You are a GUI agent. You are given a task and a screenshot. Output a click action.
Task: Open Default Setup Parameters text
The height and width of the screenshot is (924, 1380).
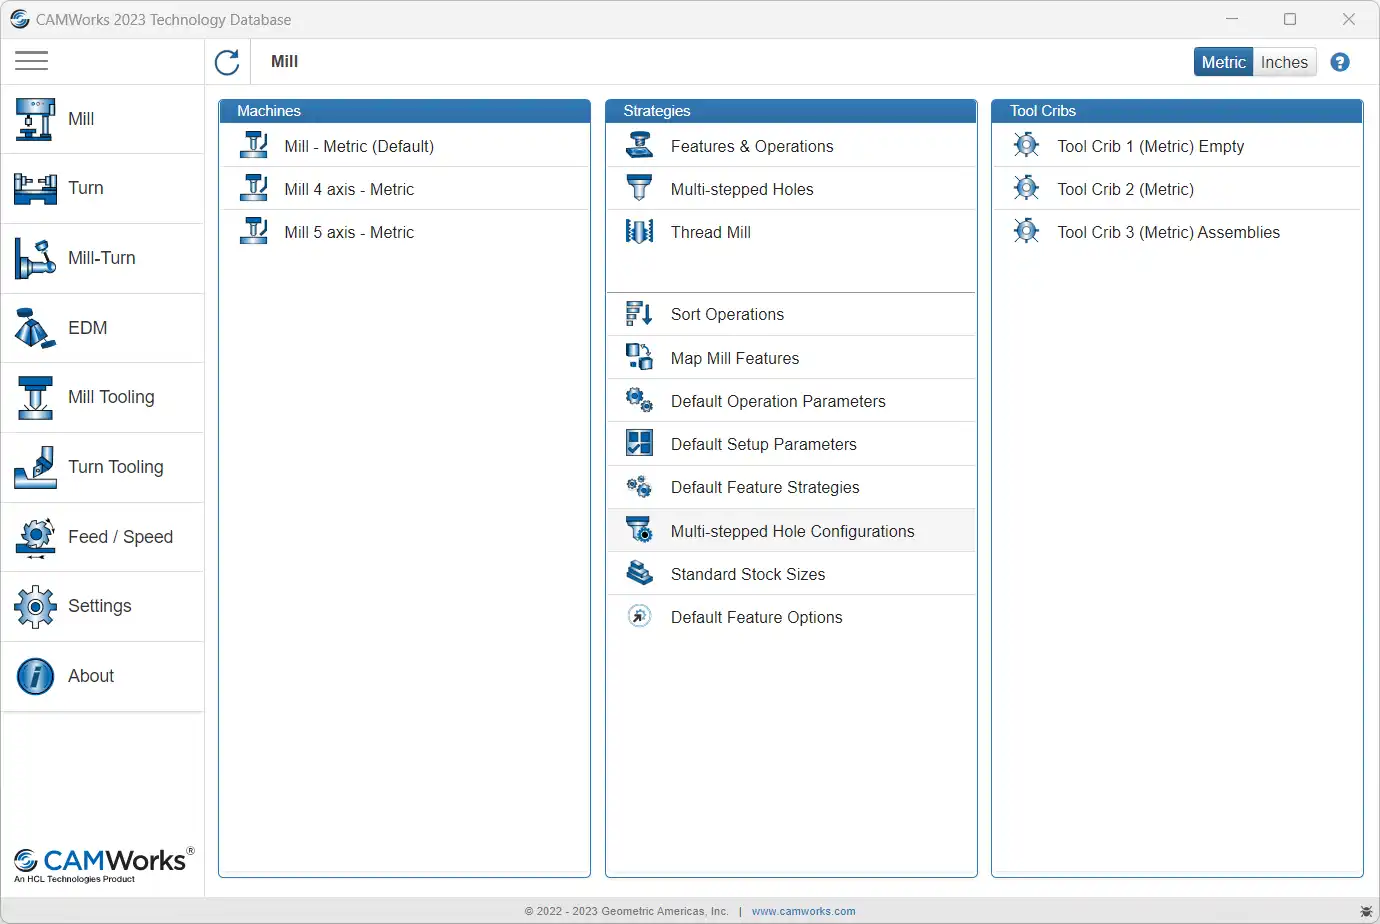764,444
